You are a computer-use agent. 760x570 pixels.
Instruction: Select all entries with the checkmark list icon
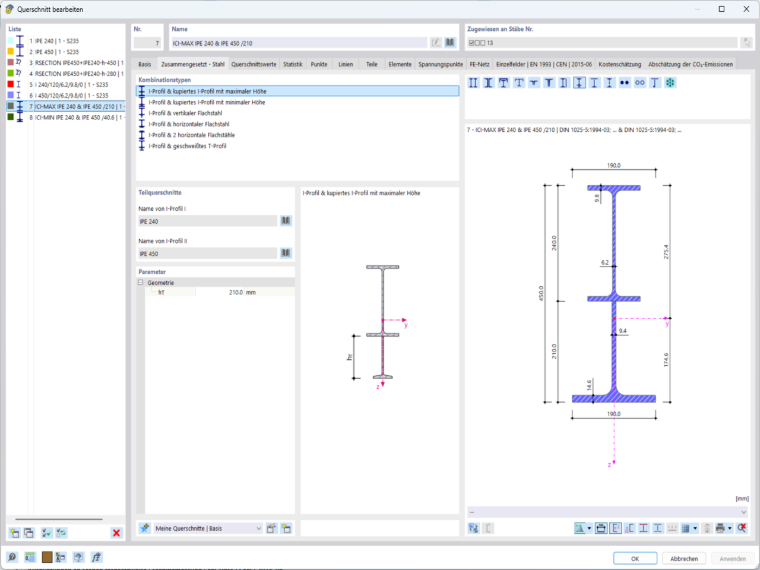[47, 533]
